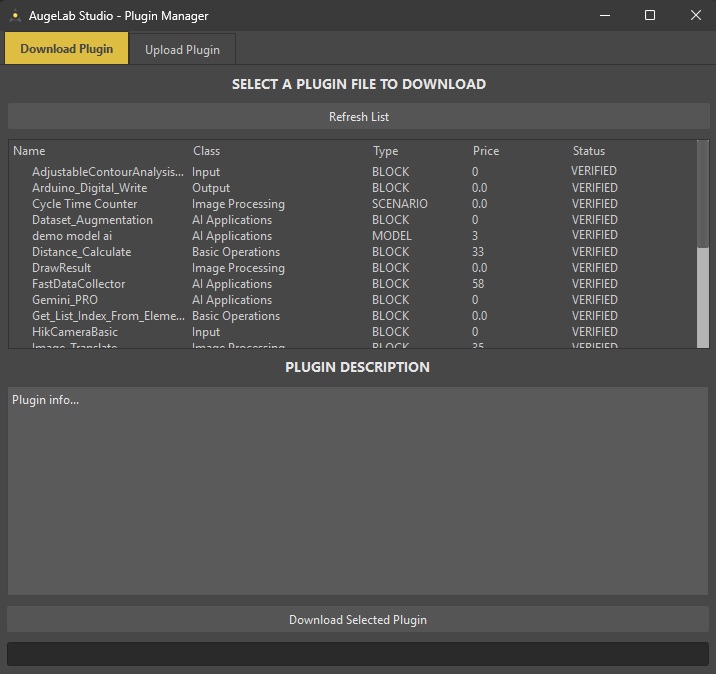Click VERIFIED status of Dataset_Augmentation row
Screen dimensions: 716x674
click(x=595, y=220)
